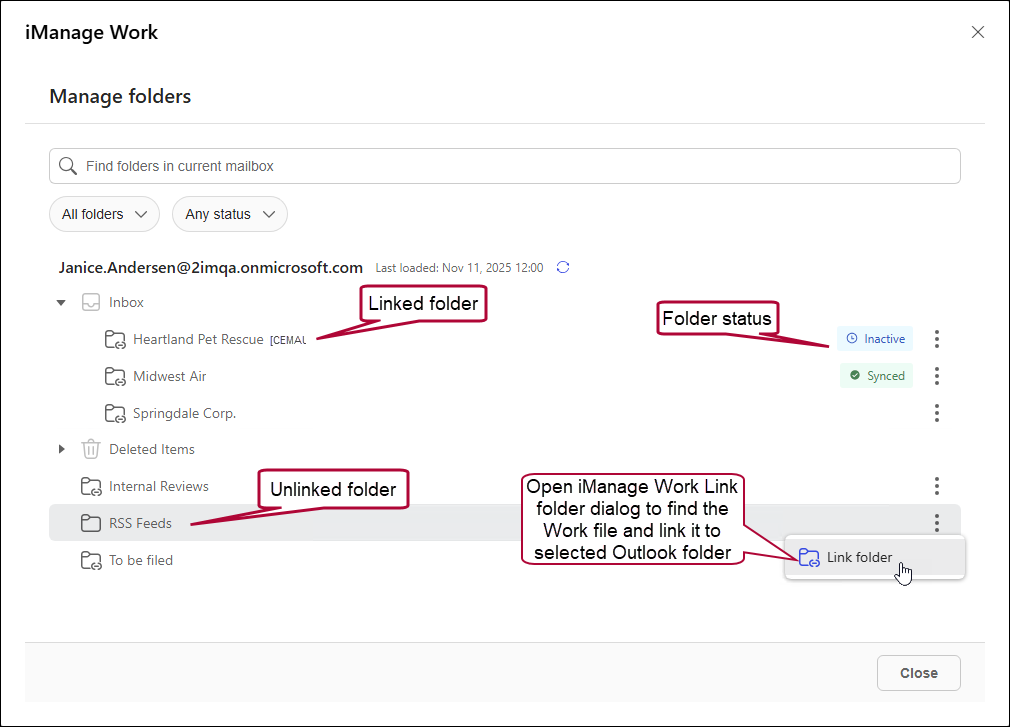Close the iManage Work dialog with X
1010x727 pixels.
pos(978,32)
